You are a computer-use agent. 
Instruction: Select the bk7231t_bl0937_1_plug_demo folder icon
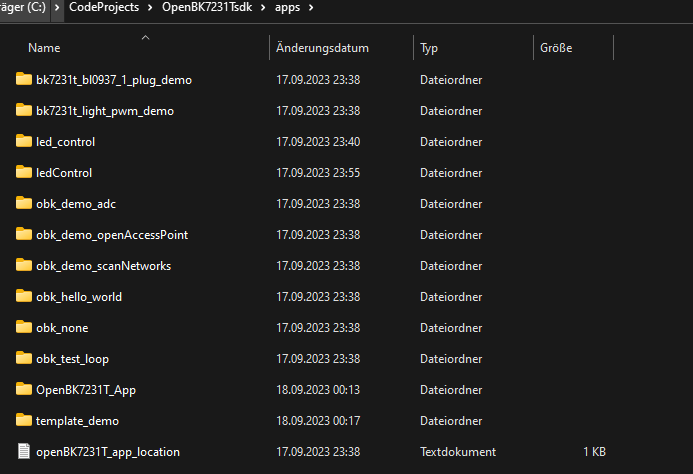(24, 79)
